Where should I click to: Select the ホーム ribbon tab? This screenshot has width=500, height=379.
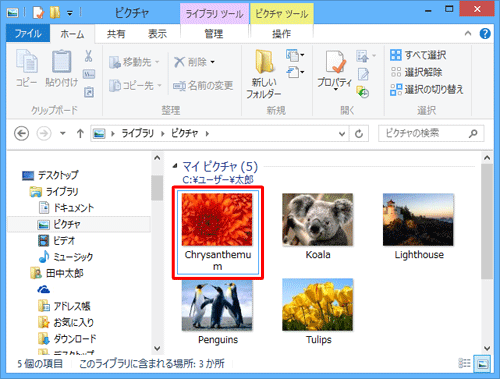point(72,34)
